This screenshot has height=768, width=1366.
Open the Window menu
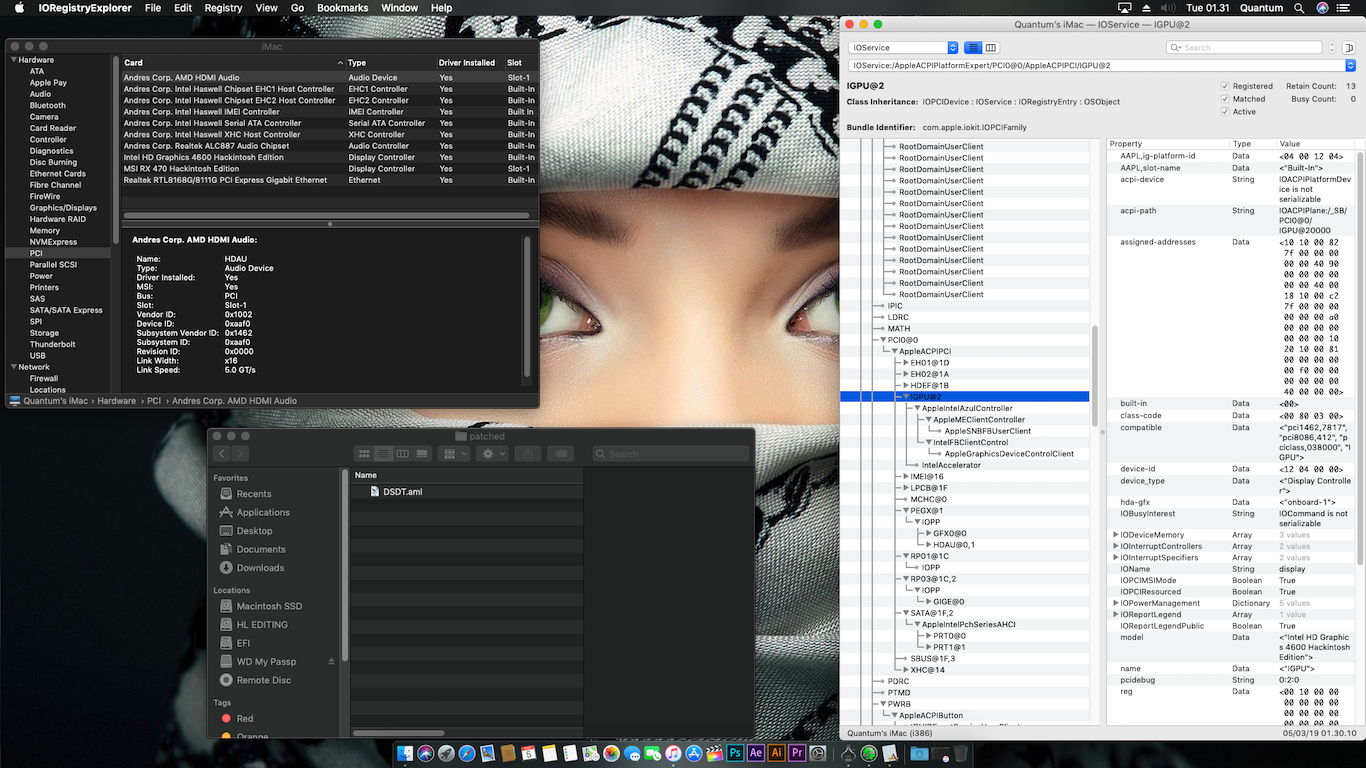pos(400,8)
